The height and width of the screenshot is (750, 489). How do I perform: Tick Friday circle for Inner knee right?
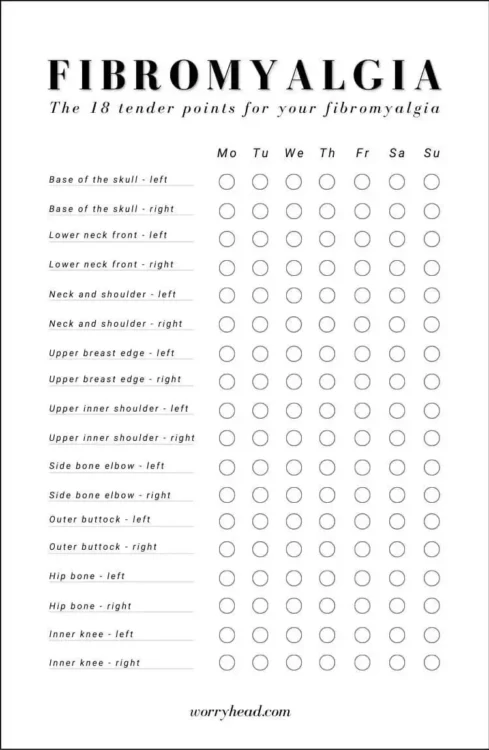(x=362, y=662)
